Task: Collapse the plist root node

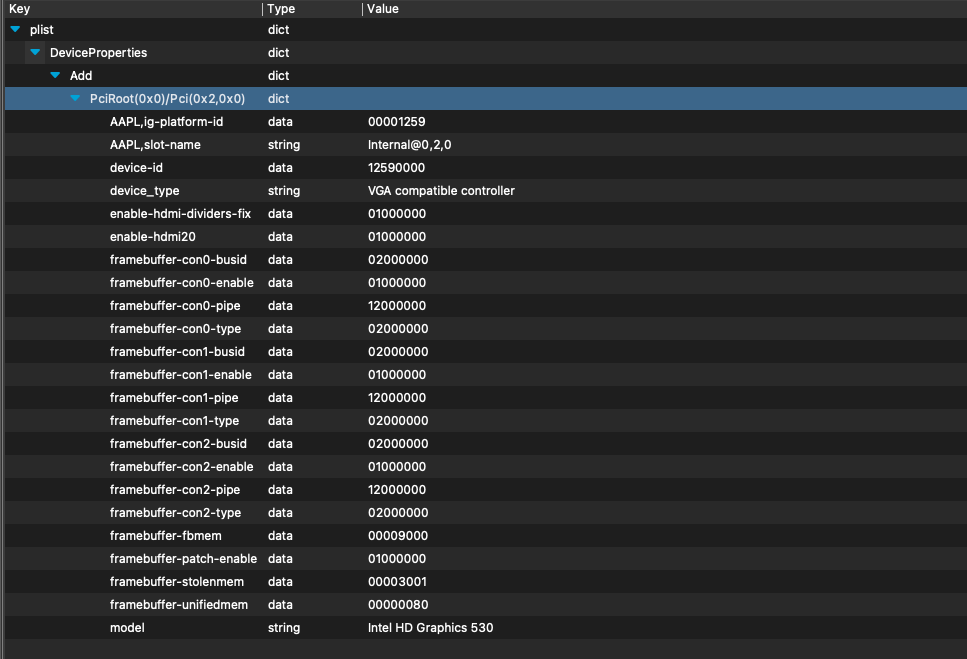Action: 15,29
